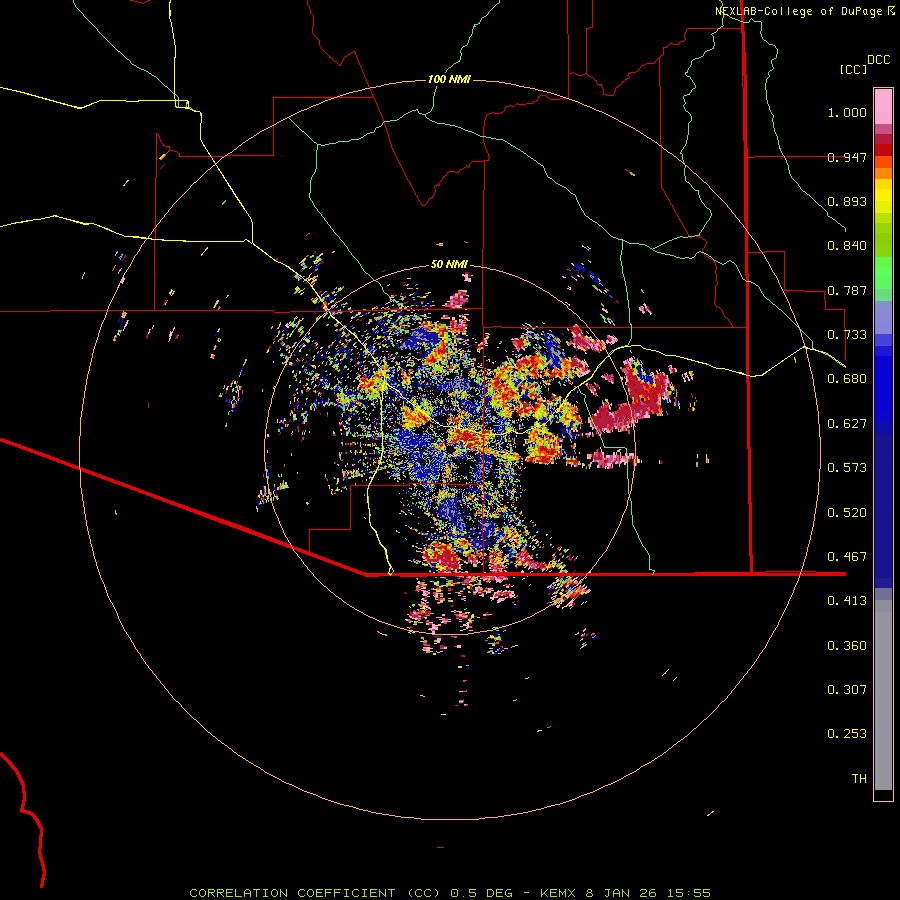
Task: Click the 0.947 scale value
Action: 847,157
